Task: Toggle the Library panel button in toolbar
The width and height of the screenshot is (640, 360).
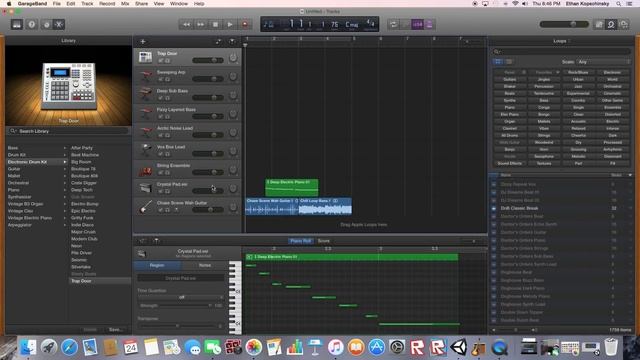Action: [x=16, y=24]
